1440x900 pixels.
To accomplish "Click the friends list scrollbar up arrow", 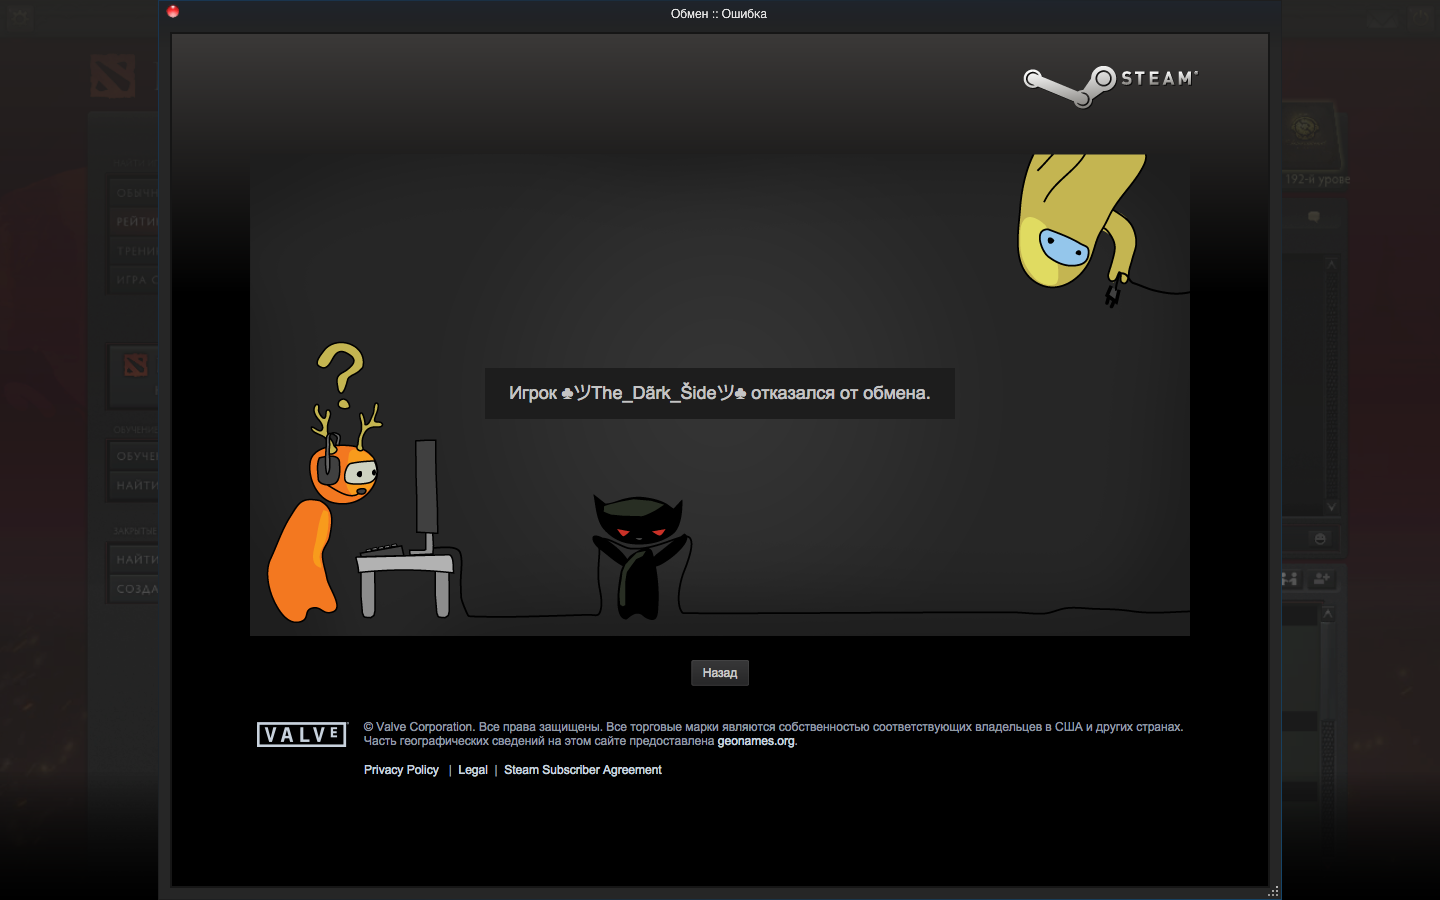I will 1328,614.
